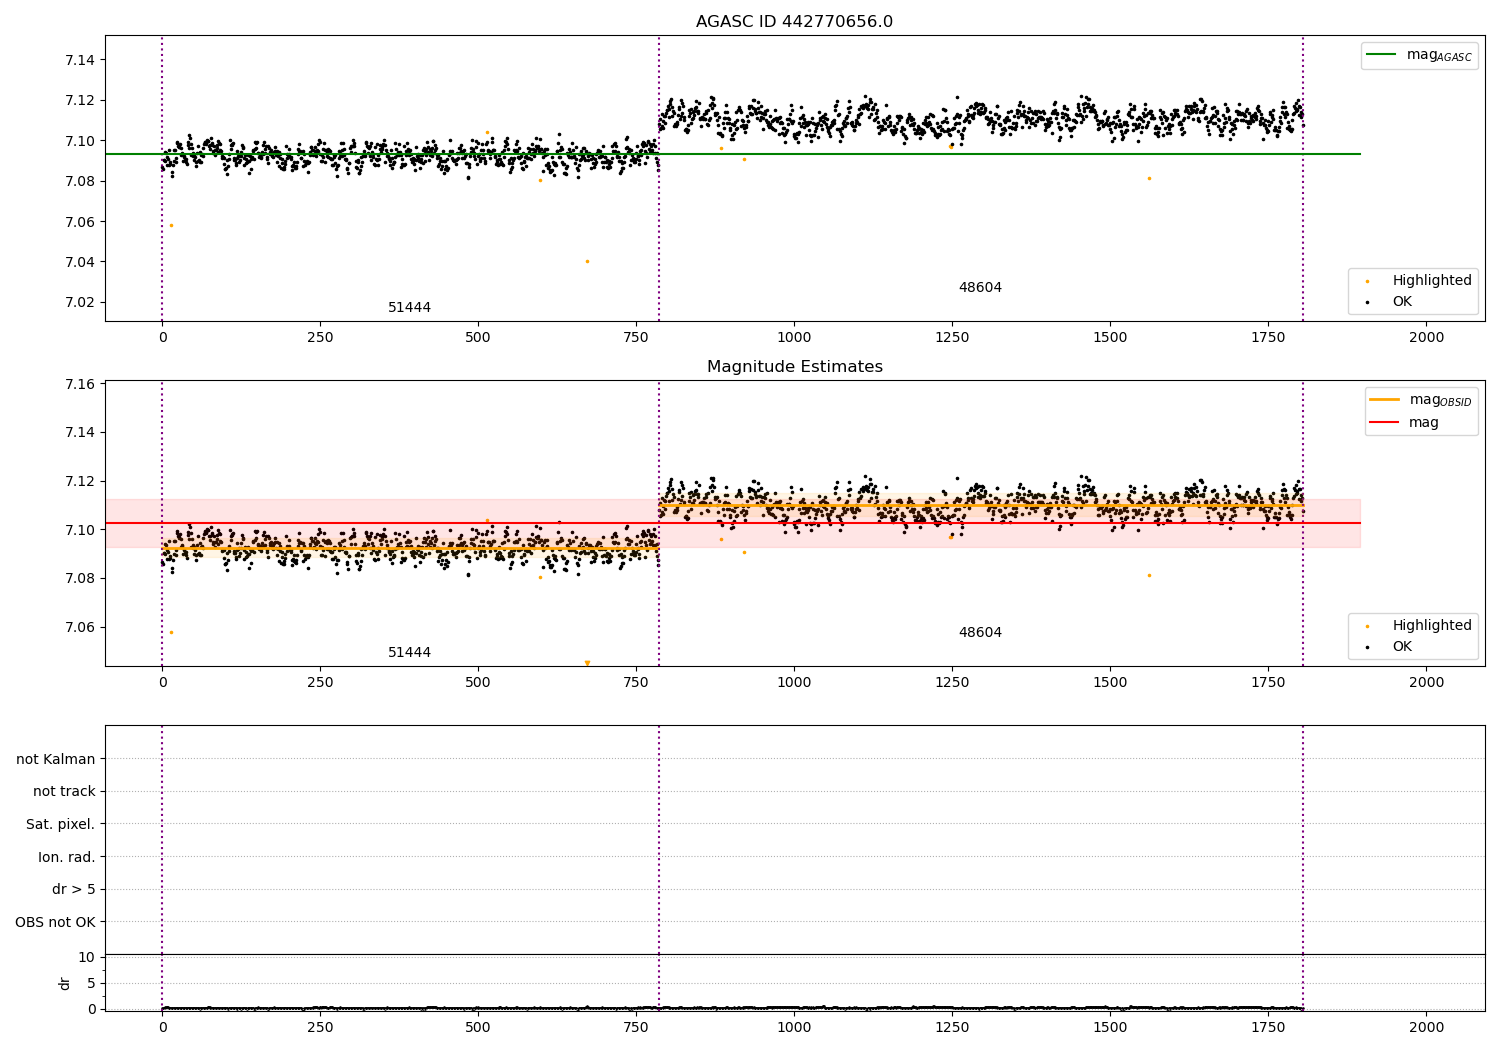1500x1050 pixels.
Task: Click the 7.14 y-tick label in middle plot
Action: click(x=80, y=433)
